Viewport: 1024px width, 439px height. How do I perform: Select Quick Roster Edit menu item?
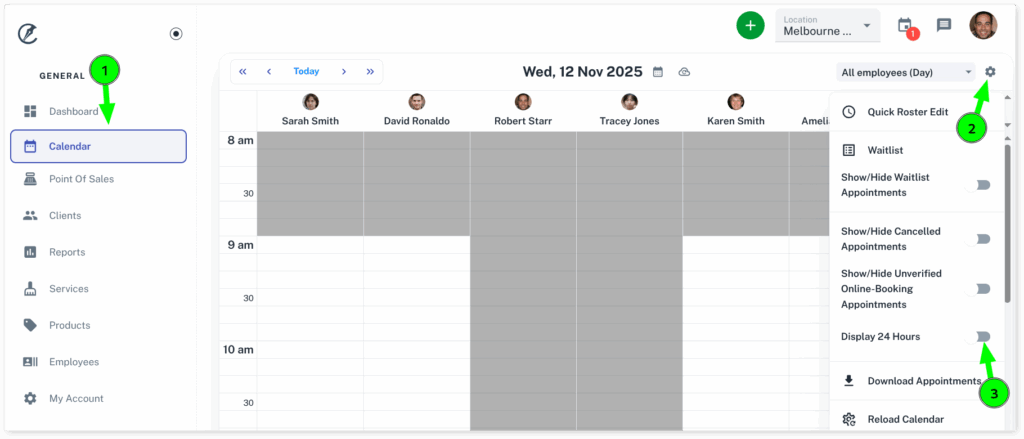(907, 112)
